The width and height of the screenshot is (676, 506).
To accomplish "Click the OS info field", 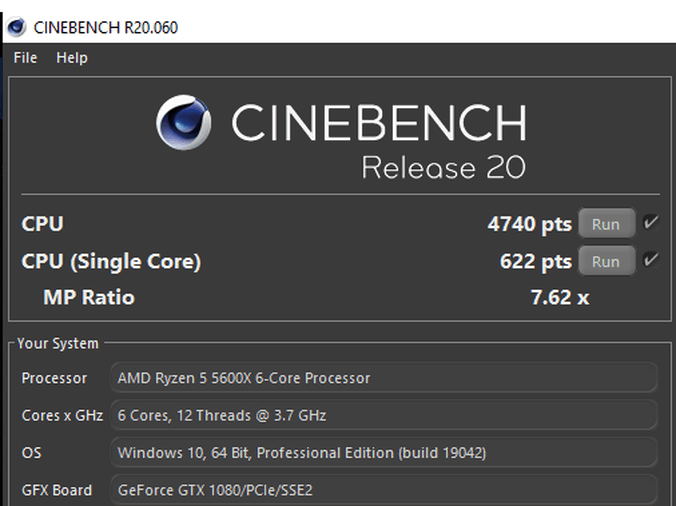I will coord(384,453).
